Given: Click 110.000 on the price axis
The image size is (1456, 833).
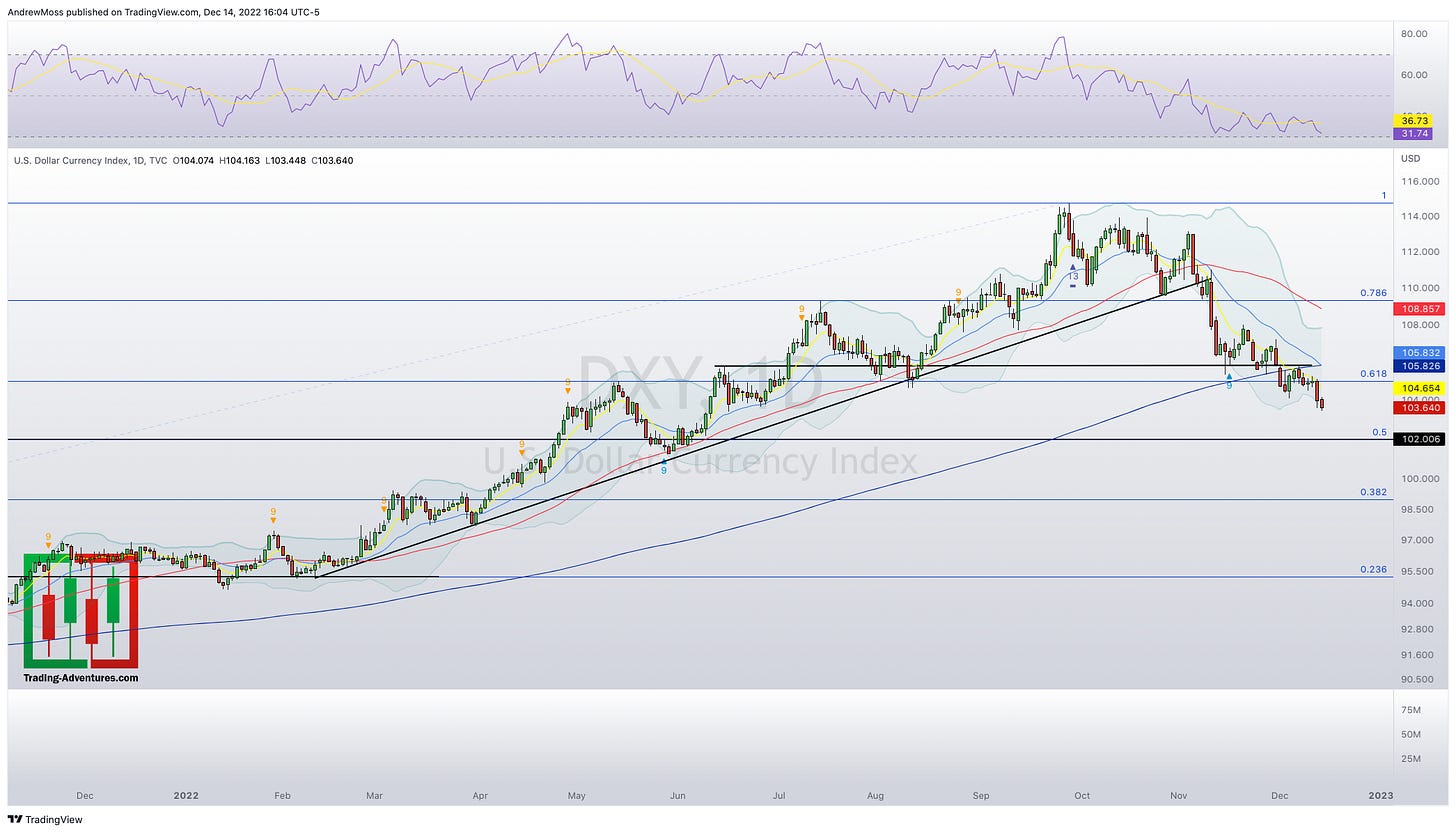Looking at the screenshot, I should pyautogui.click(x=1418, y=287).
